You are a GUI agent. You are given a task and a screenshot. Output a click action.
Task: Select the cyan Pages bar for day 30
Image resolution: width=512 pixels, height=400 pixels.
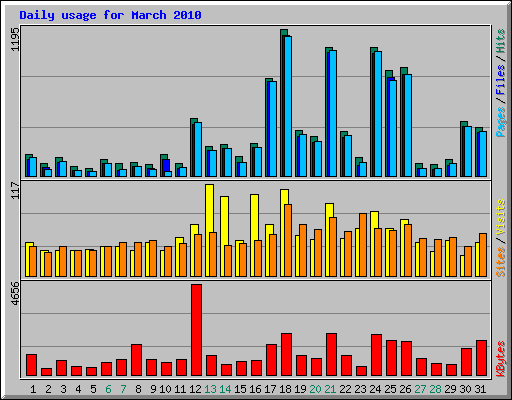(x=468, y=151)
